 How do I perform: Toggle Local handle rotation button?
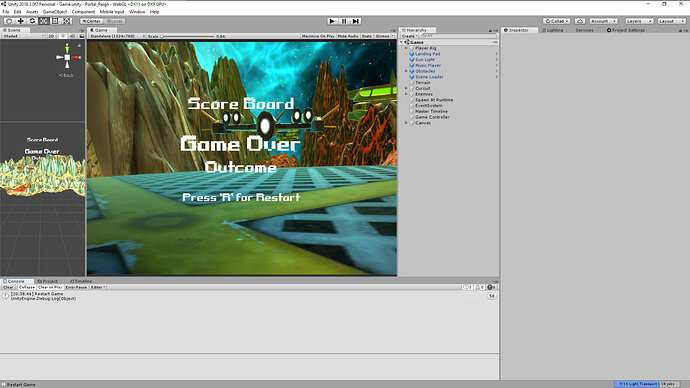(x=114, y=21)
